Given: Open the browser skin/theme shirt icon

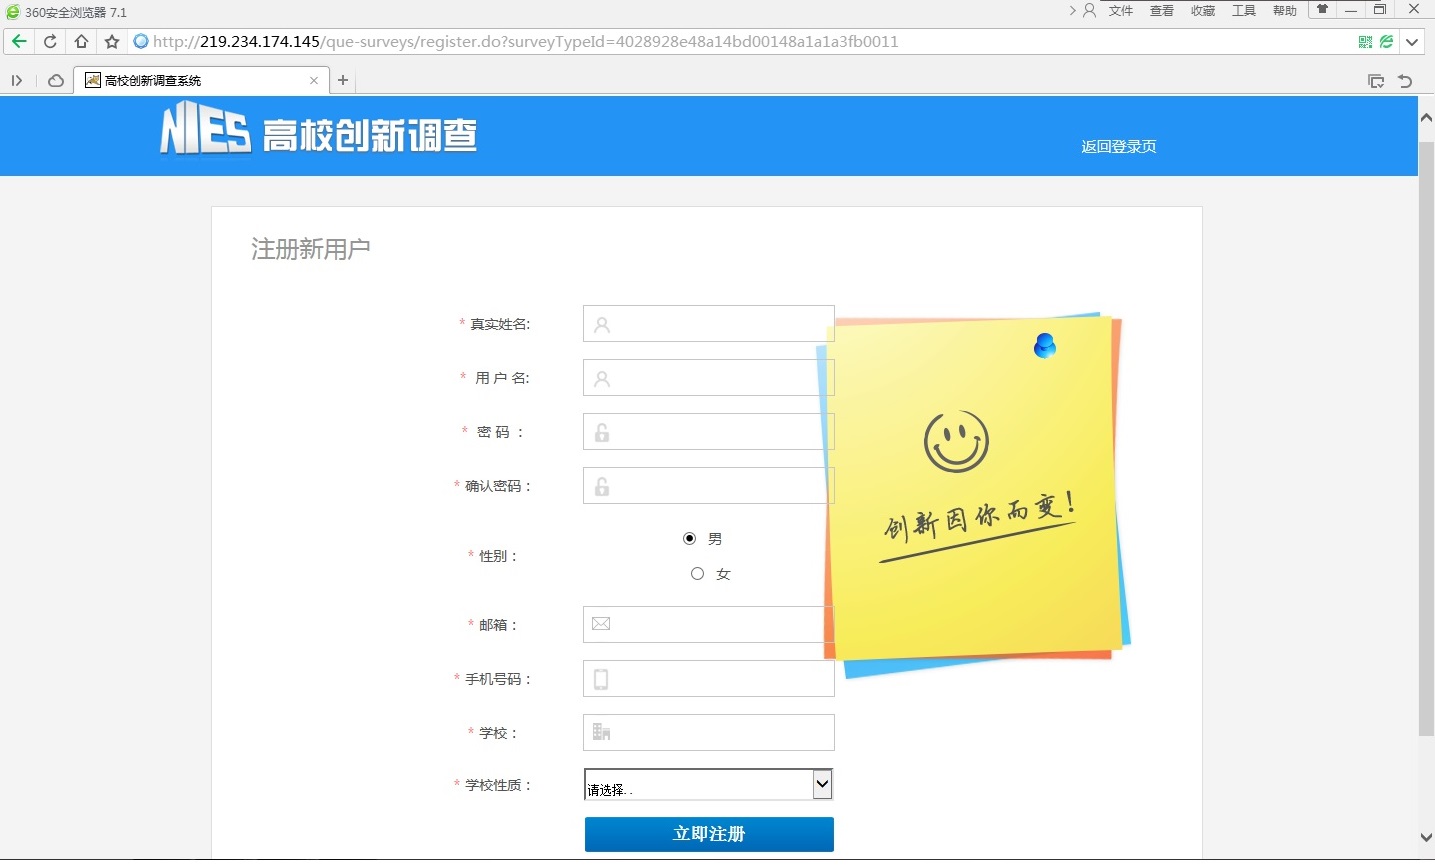Looking at the screenshot, I should (1322, 10).
